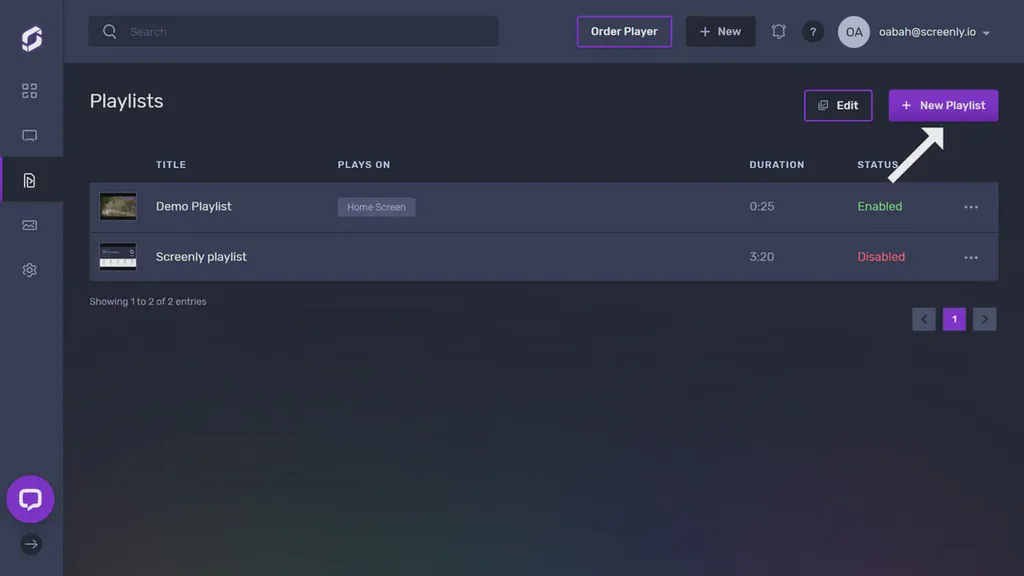Open the Screenly playlist ellipsis actions menu
The height and width of the screenshot is (576, 1024).
tap(970, 257)
